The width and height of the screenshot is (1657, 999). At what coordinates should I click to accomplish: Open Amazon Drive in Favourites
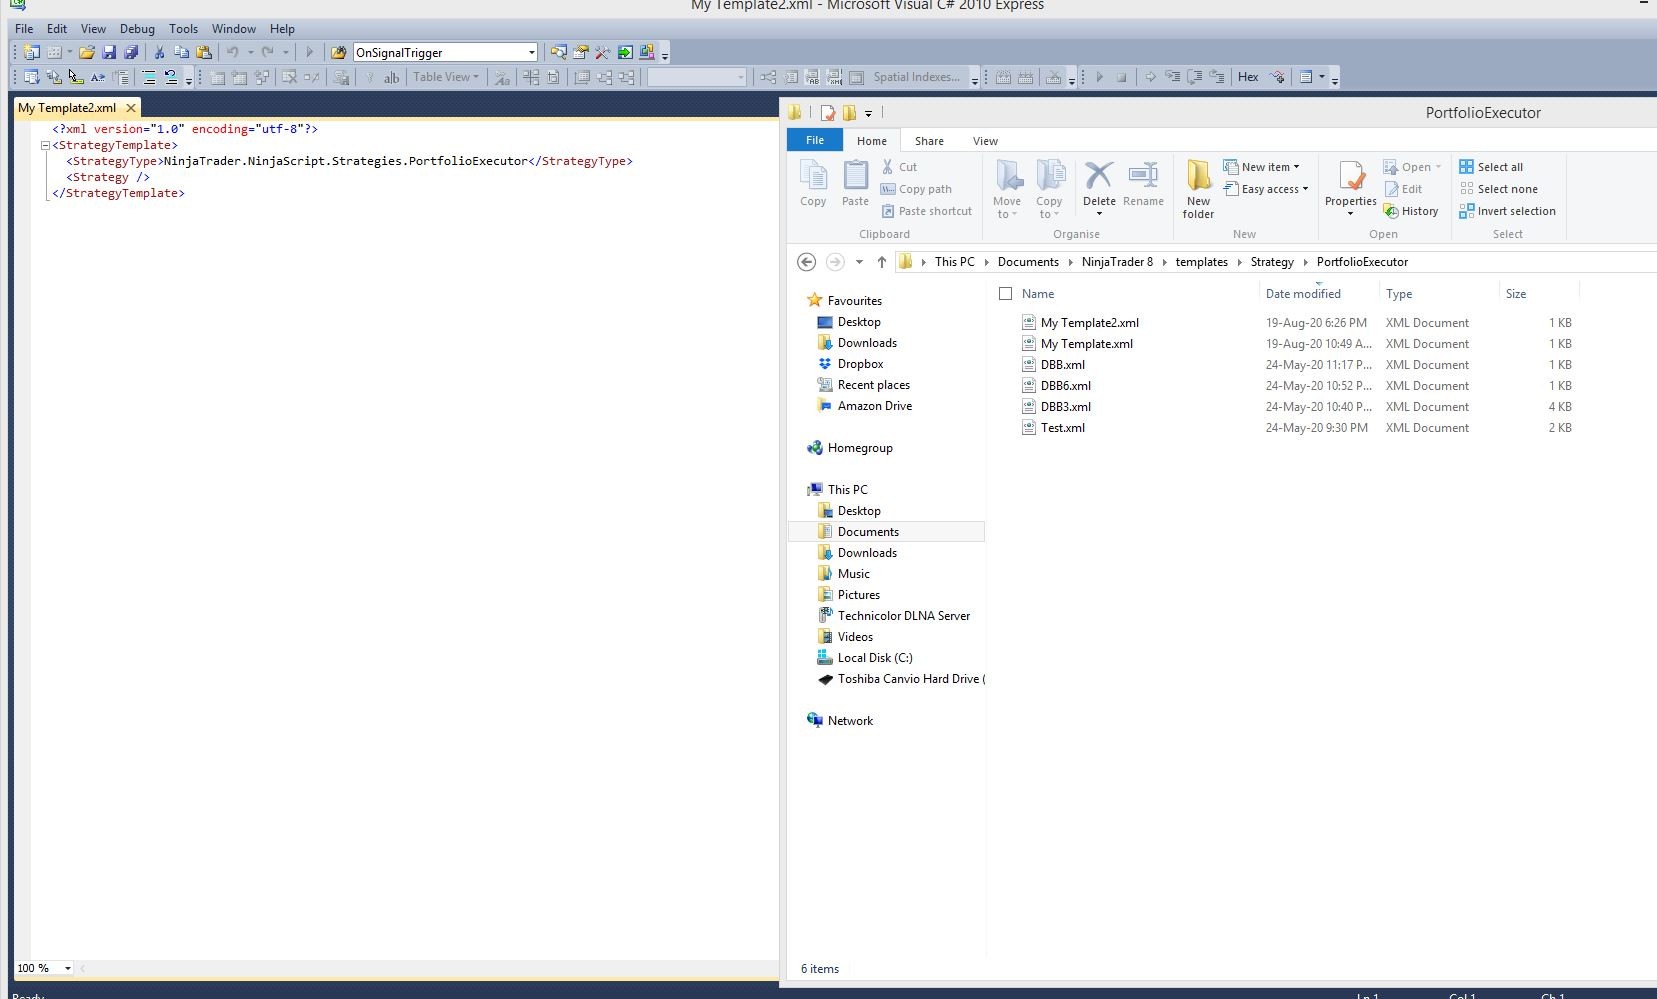pyautogui.click(x=874, y=406)
